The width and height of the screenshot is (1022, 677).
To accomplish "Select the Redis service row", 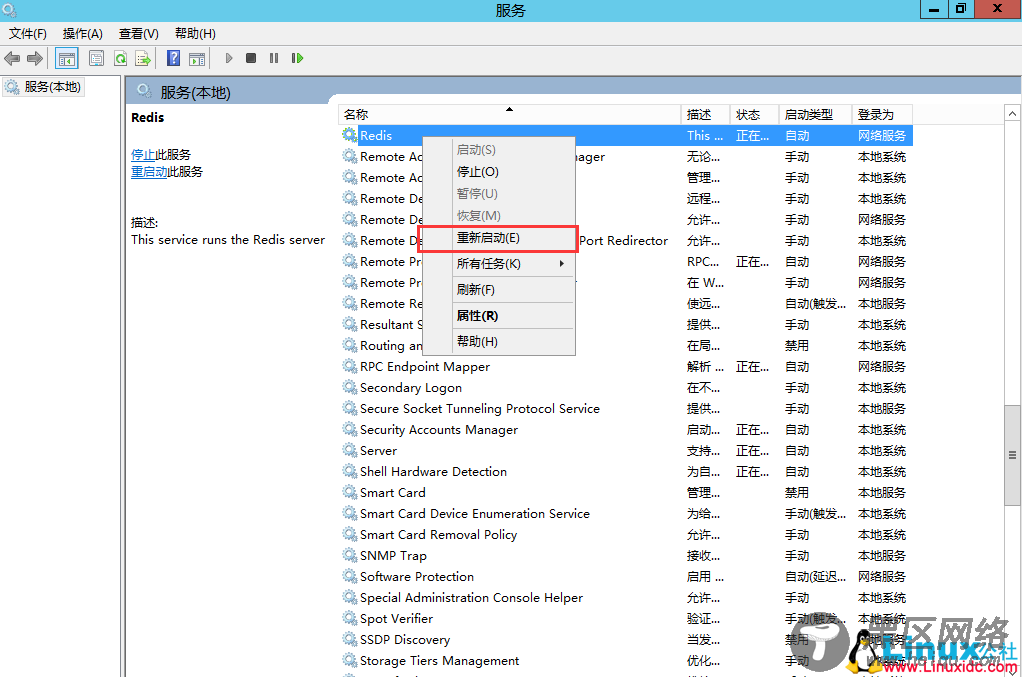I will tap(626, 136).
